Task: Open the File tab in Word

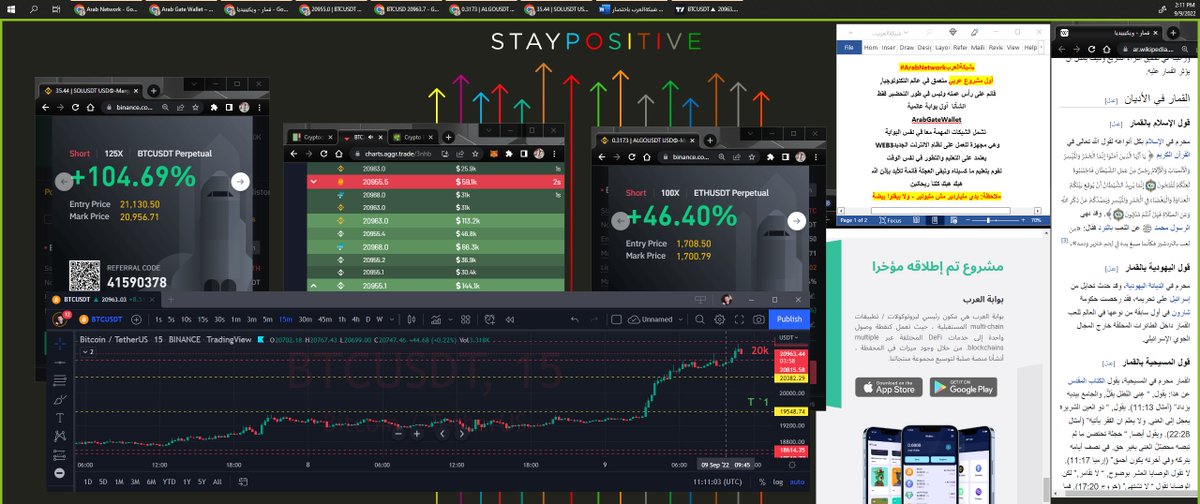Action: (849, 47)
